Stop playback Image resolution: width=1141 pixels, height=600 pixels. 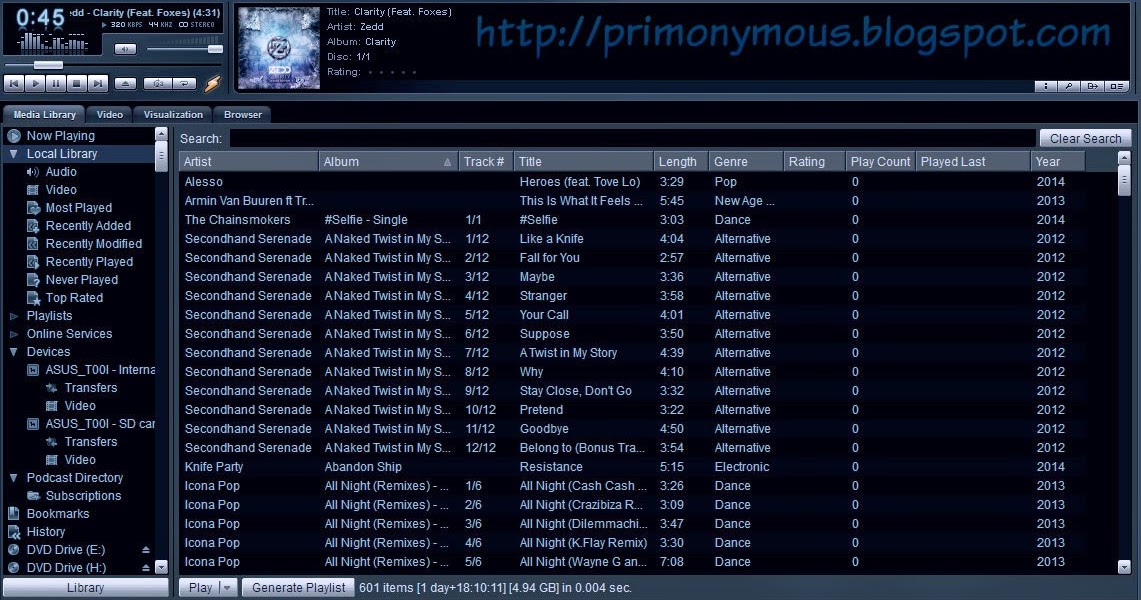[x=77, y=84]
